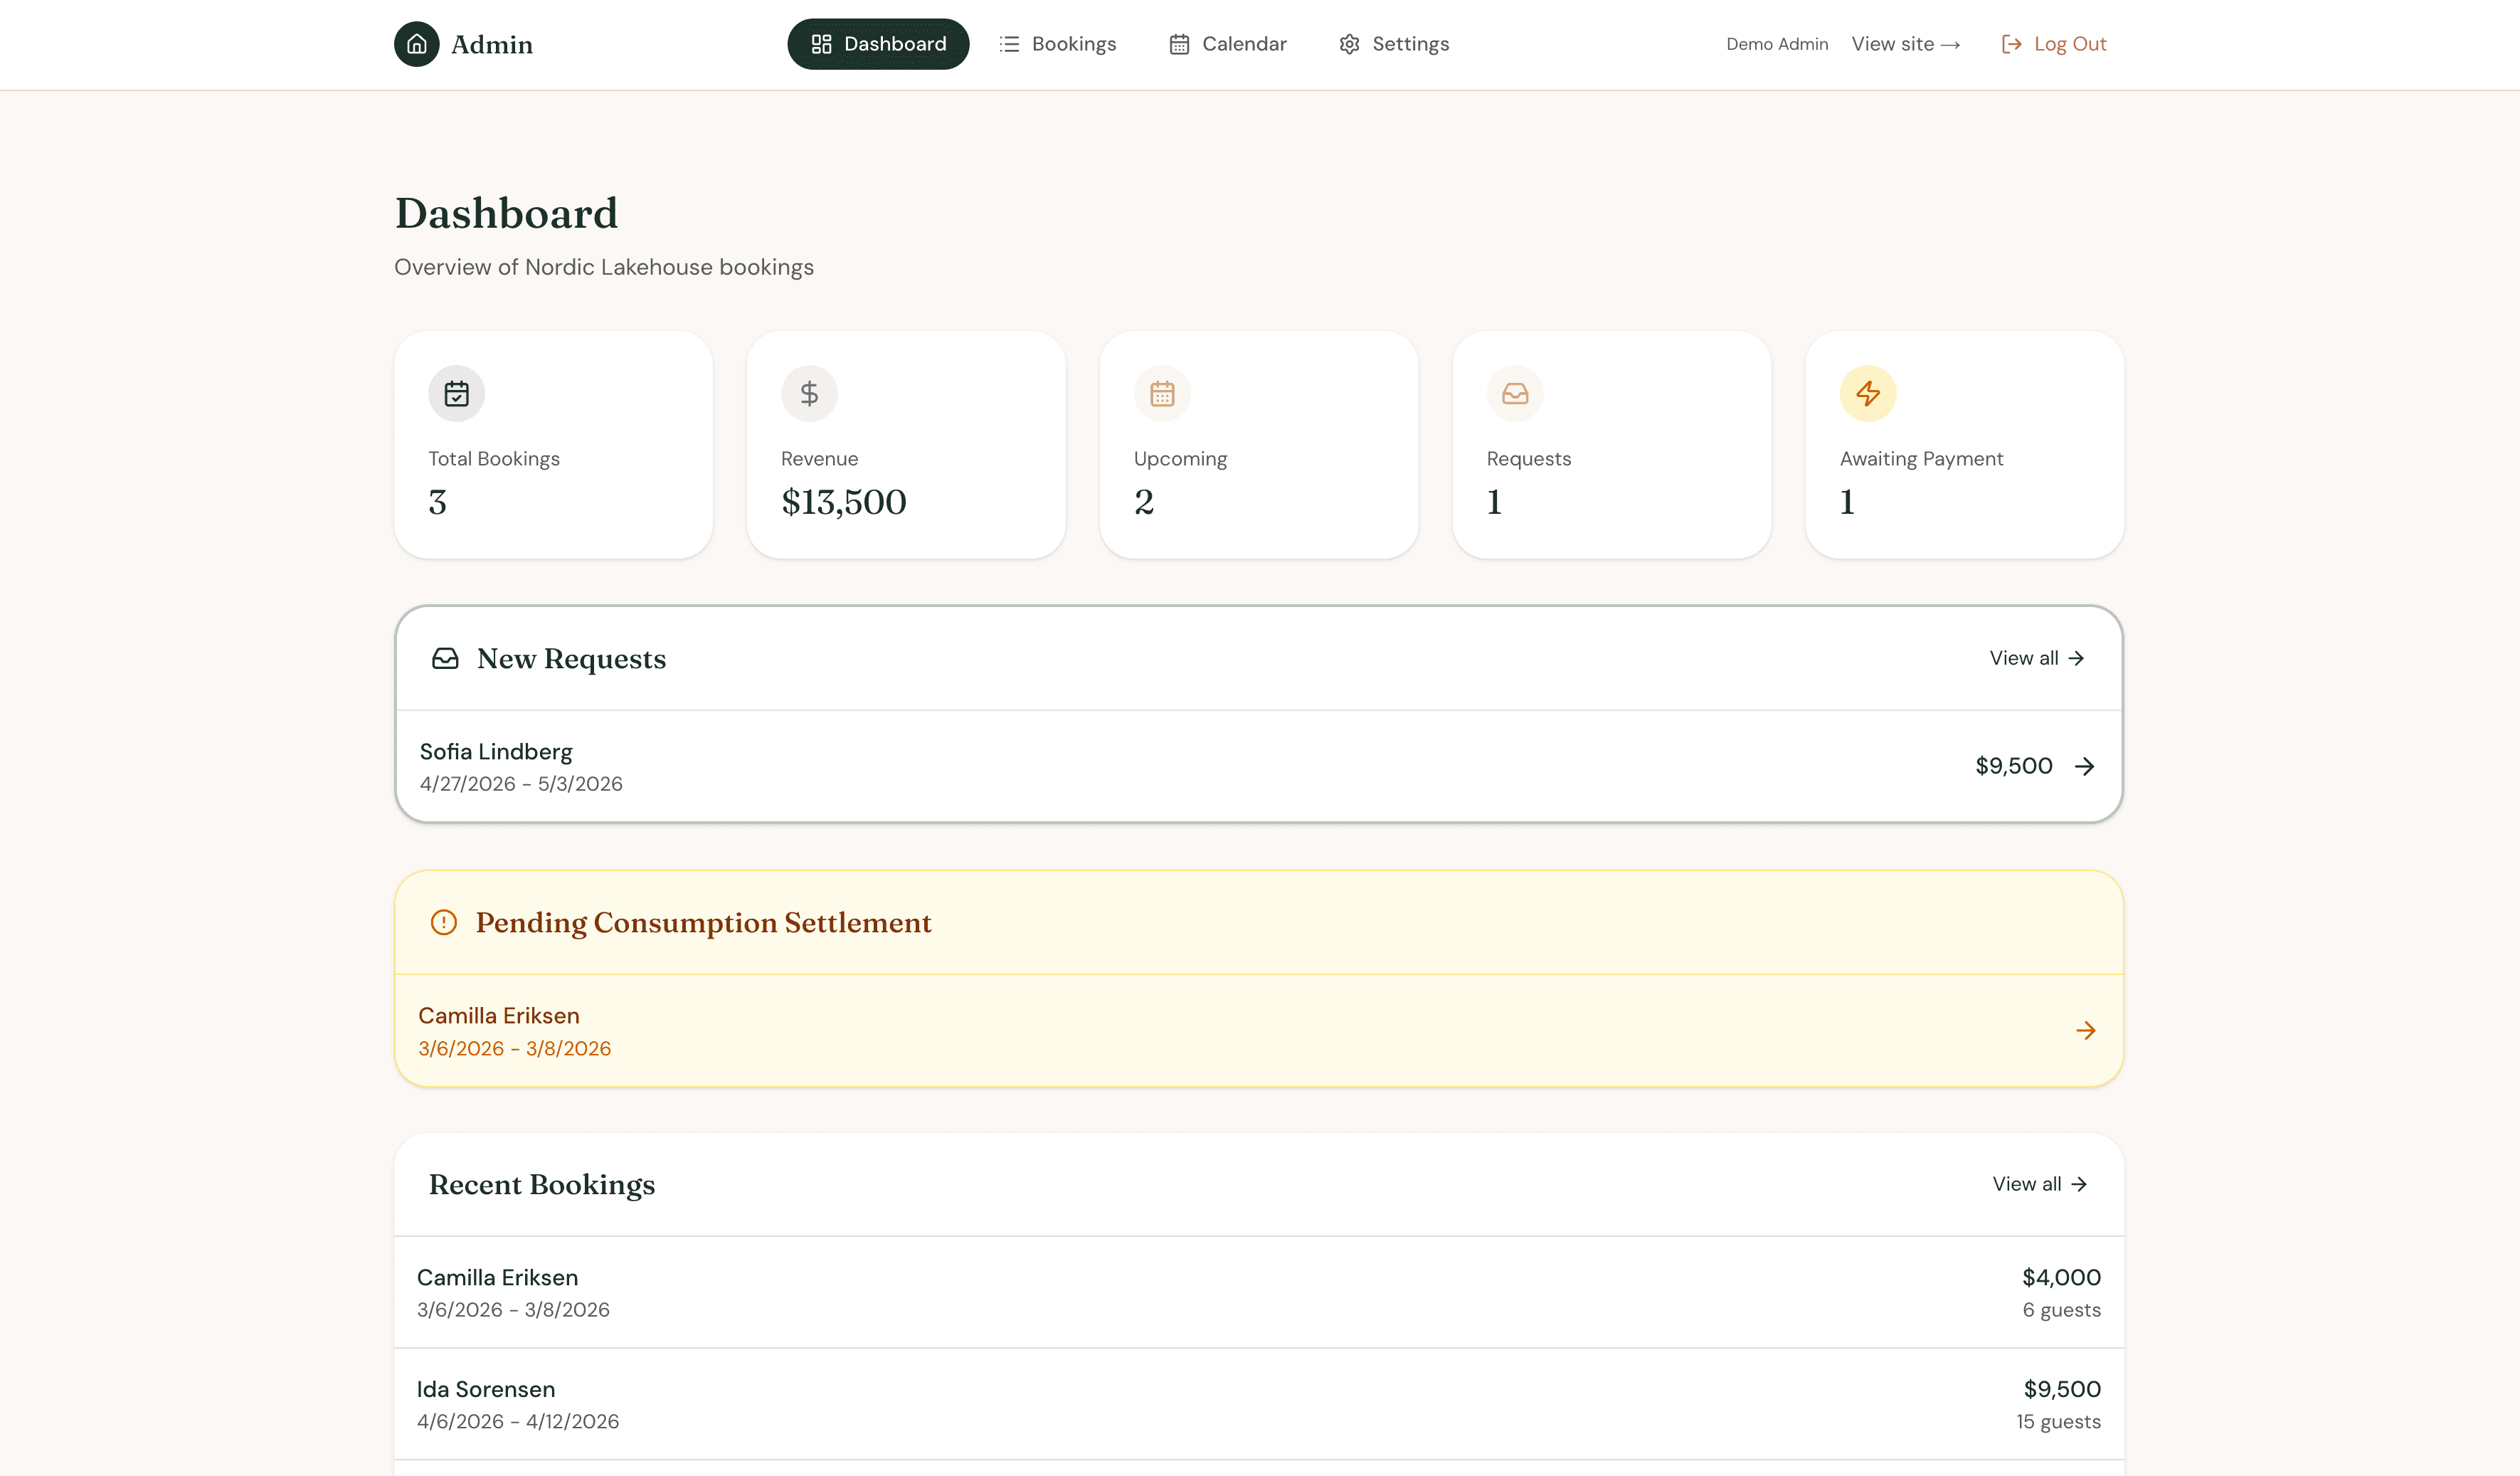
Task: Click the arrow next to Sofia Lindberg's $9,500
Action: pos(2086,766)
